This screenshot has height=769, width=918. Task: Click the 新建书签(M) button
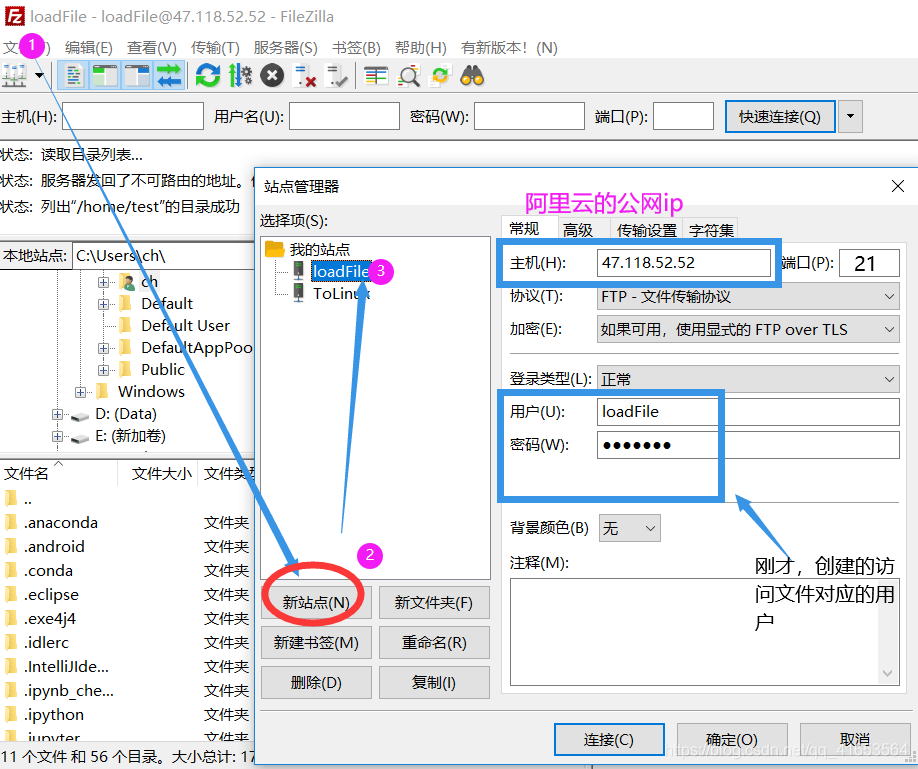[316, 642]
